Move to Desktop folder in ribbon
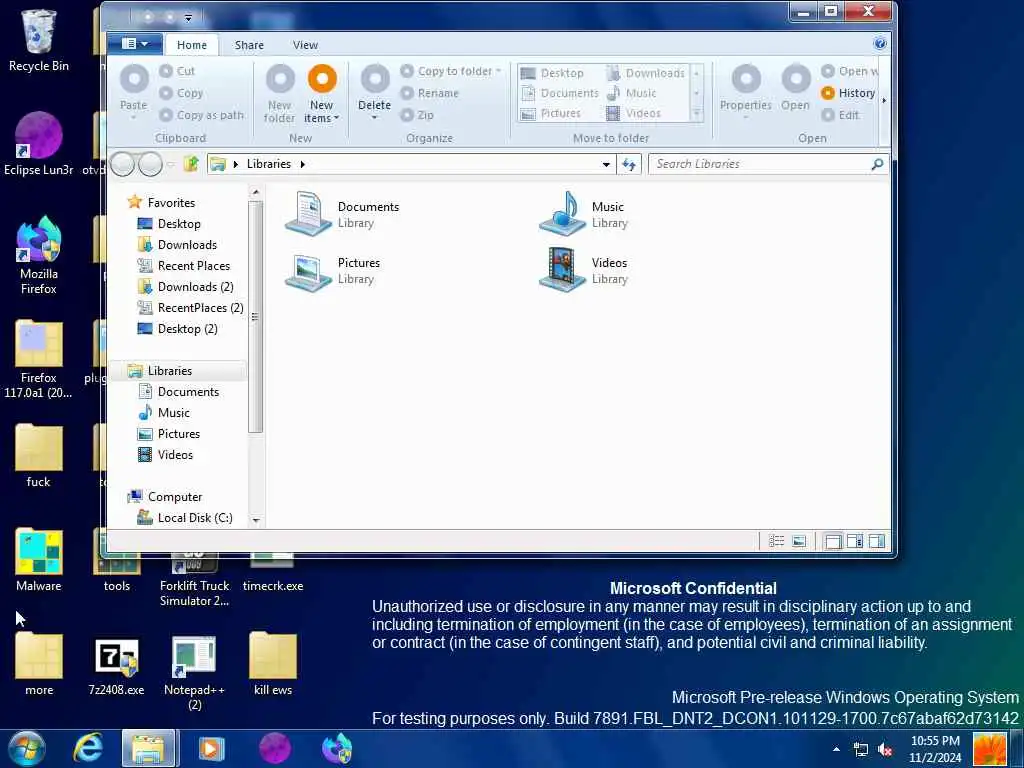The width and height of the screenshot is (1024, 768). (x=552, y=73)
